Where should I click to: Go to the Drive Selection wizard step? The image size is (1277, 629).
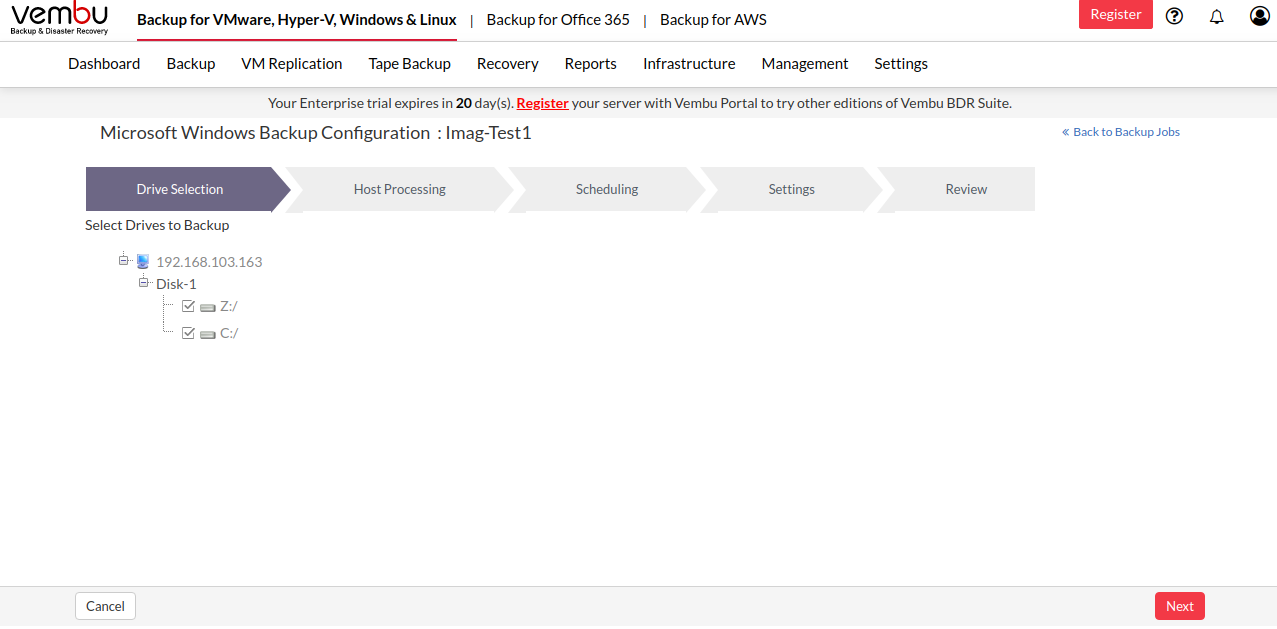(x=180, y=189)
